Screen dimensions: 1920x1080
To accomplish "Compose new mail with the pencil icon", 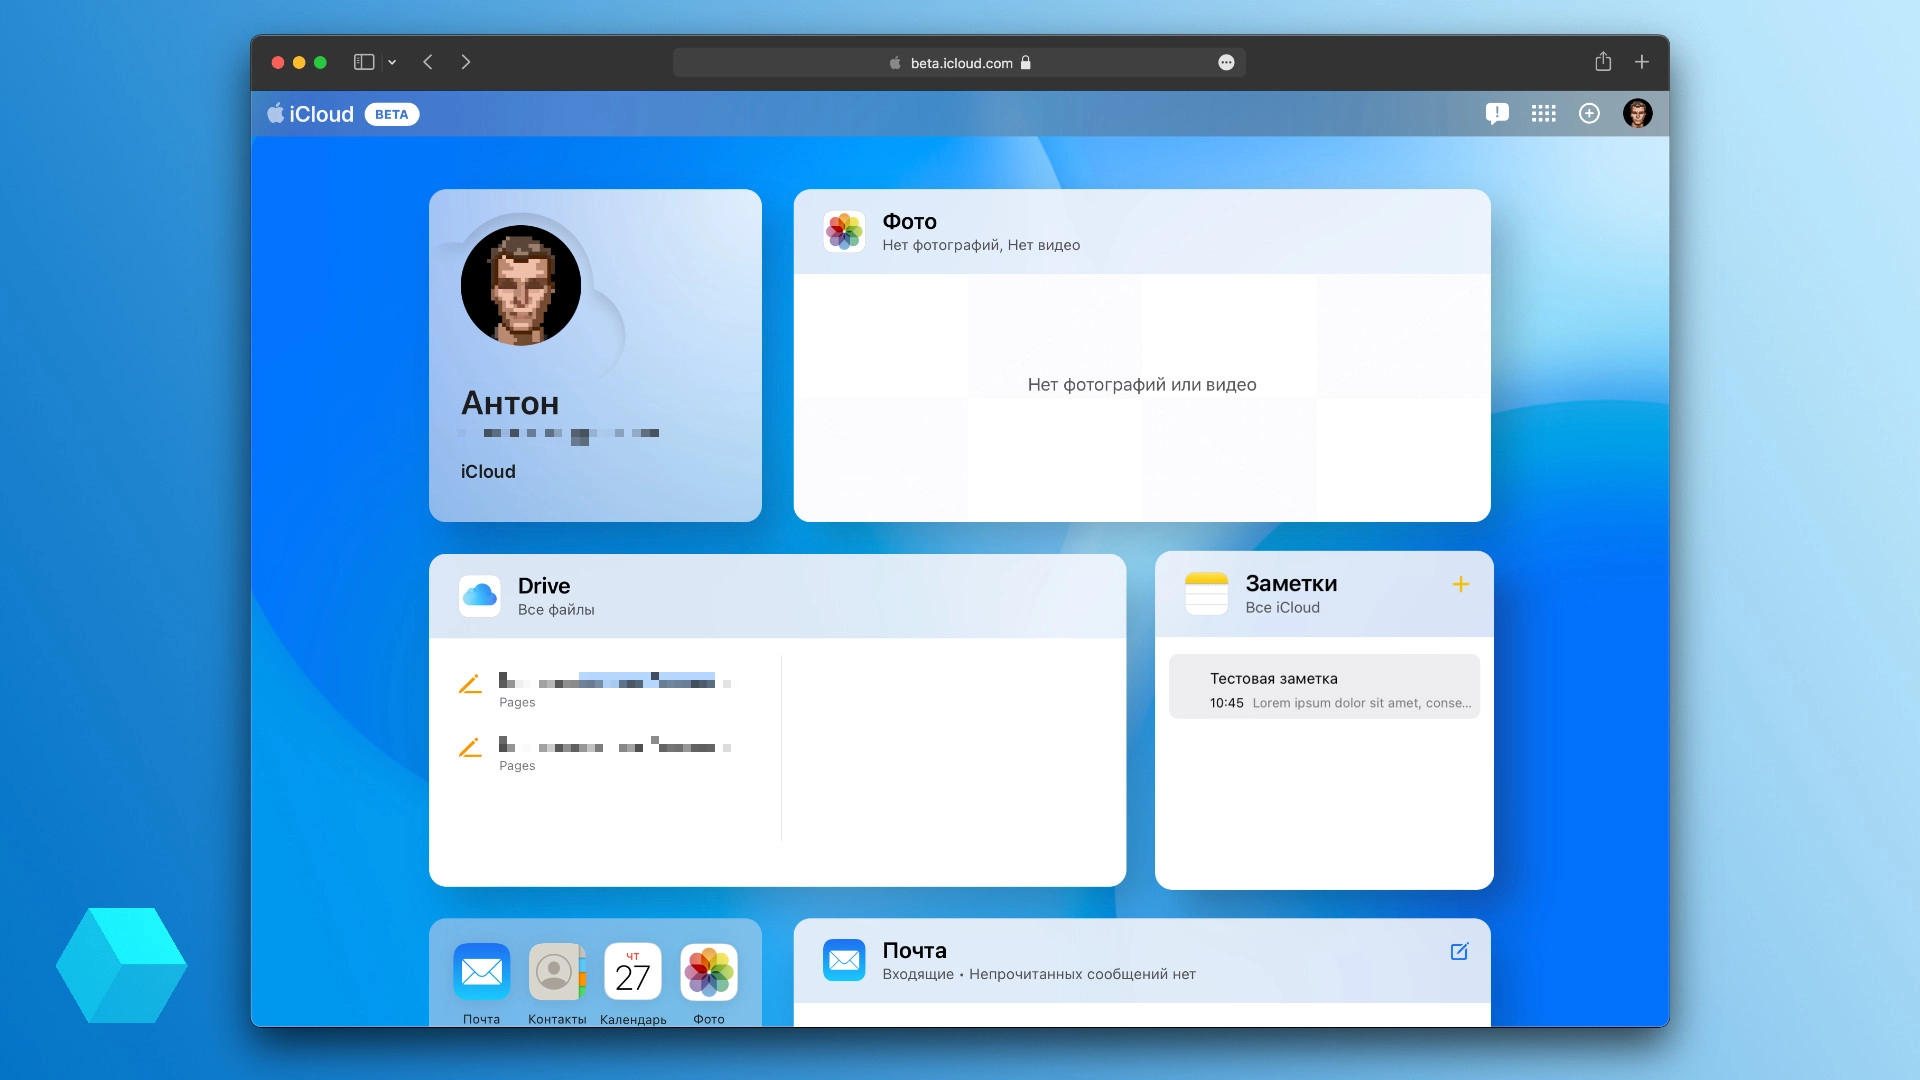I will [x=1459, y=952].
